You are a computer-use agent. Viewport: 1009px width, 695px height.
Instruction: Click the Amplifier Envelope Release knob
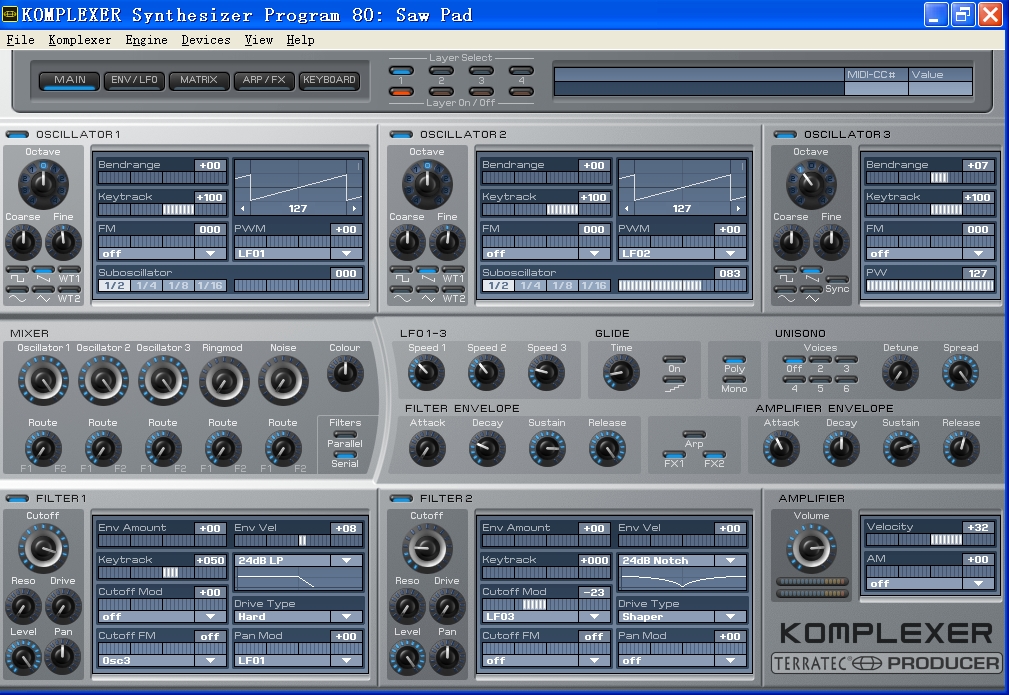(x=961, y=448)
